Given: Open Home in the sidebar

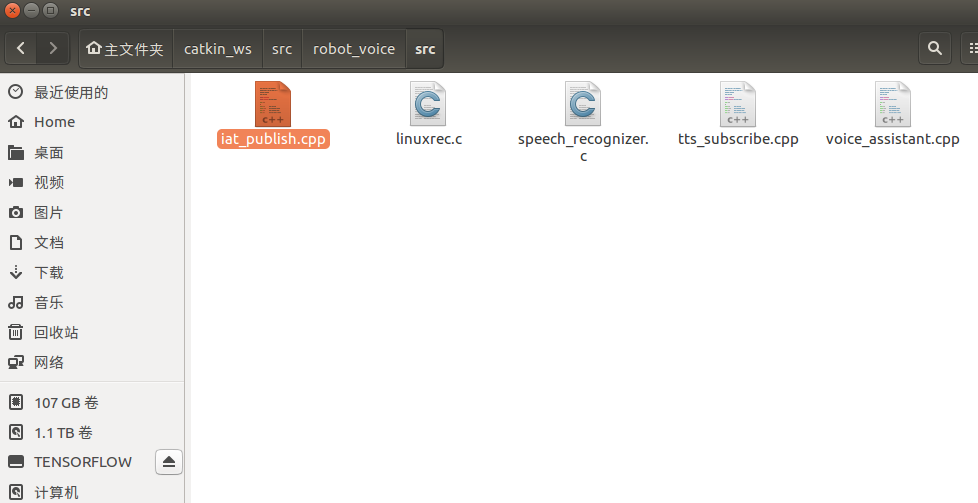Looking at the screenshot, I should (x=92, y=122).
